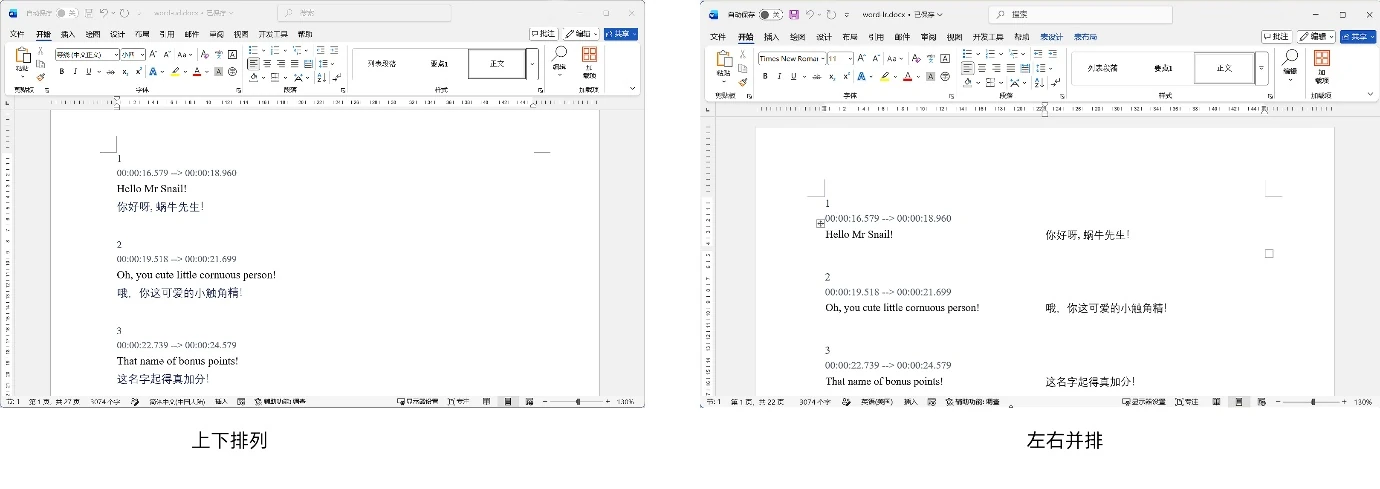
Task: Collapse the ribbon in the right Word window
Action: click(1370, 95)
